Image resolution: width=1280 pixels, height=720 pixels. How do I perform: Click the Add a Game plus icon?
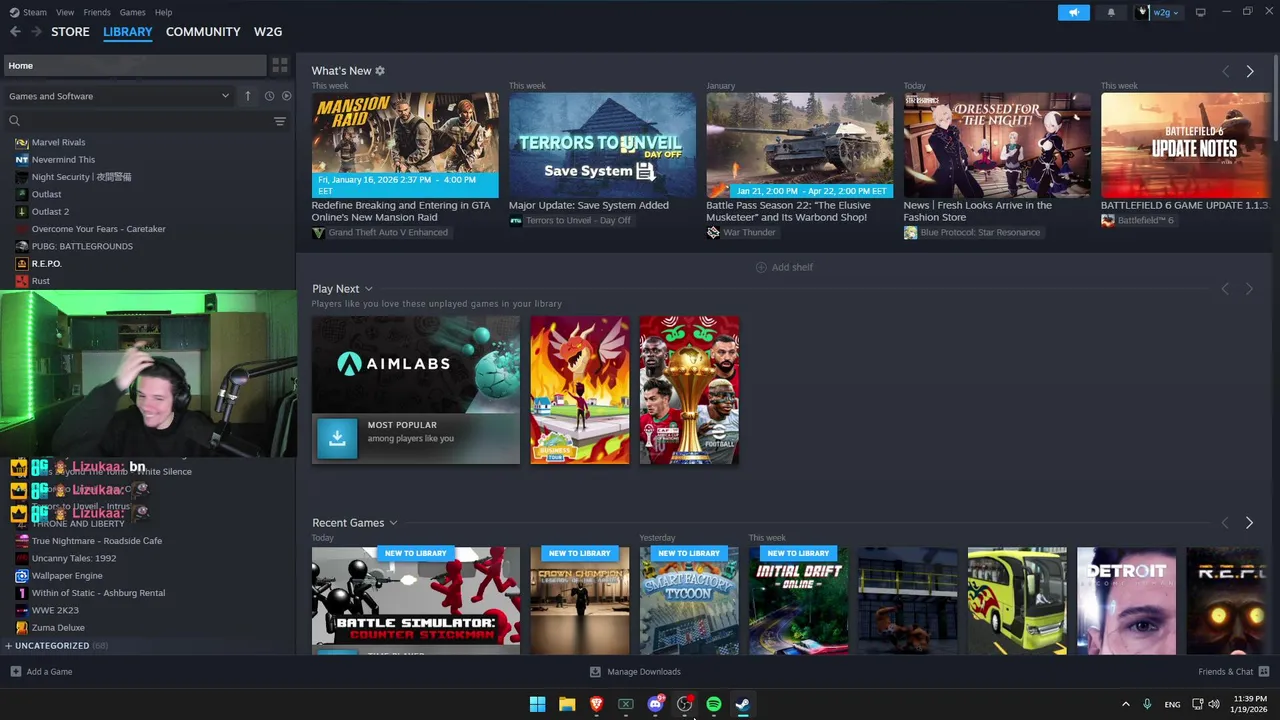pyautogui.click(x=15, y=672)
